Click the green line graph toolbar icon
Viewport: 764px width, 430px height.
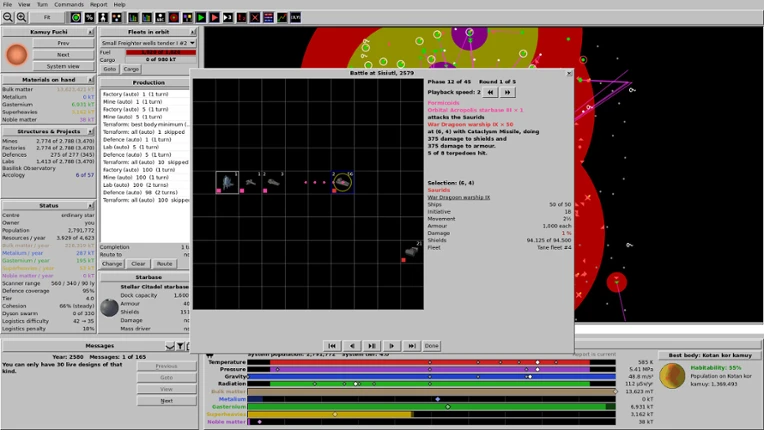coord(282,18)
